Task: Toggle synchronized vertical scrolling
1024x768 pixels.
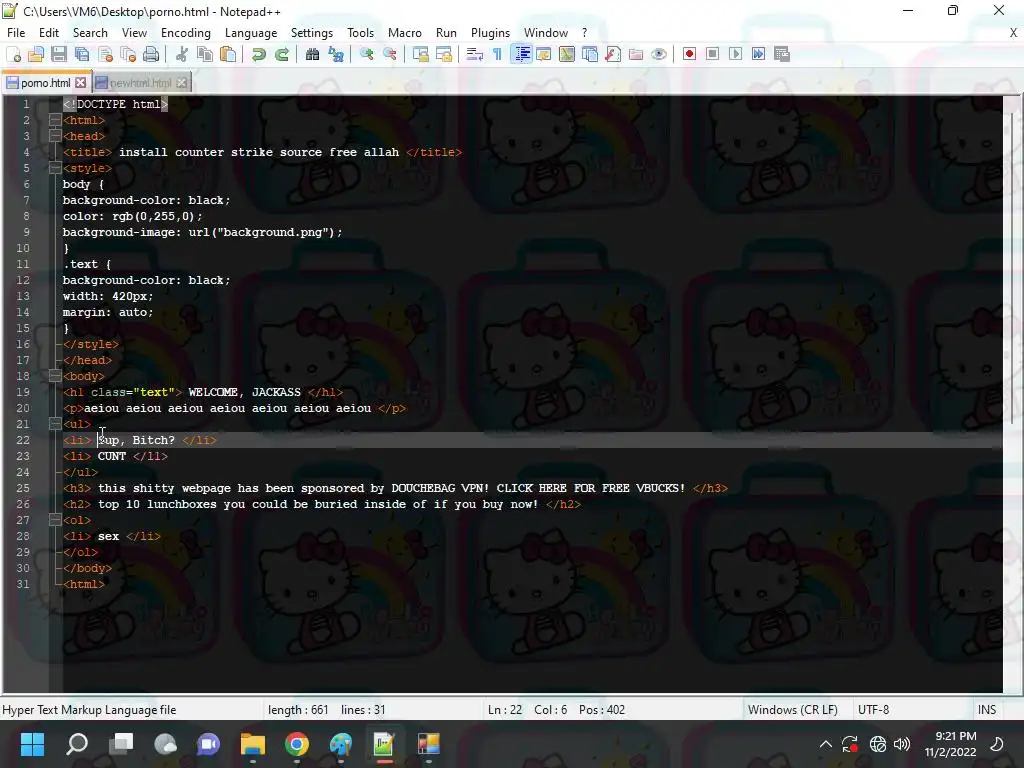Action: click(421, 54)
